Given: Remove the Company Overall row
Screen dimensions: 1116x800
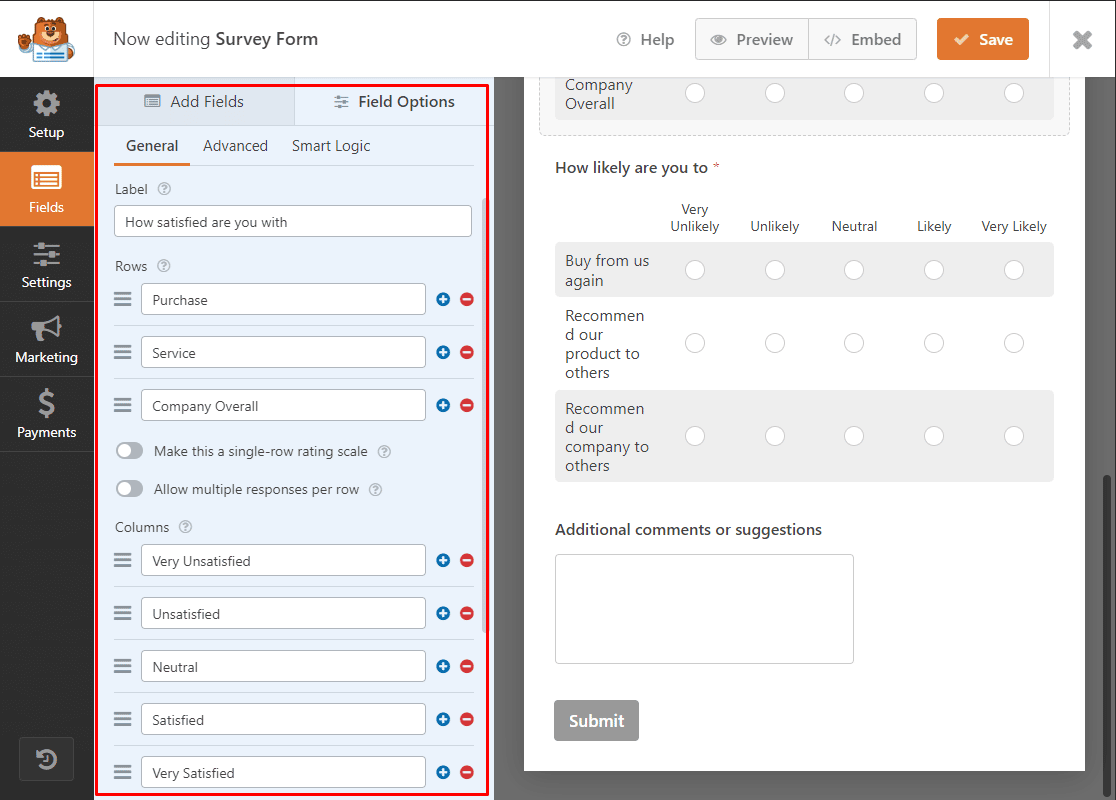Looking at the screenshot, I should coord(467,405).
